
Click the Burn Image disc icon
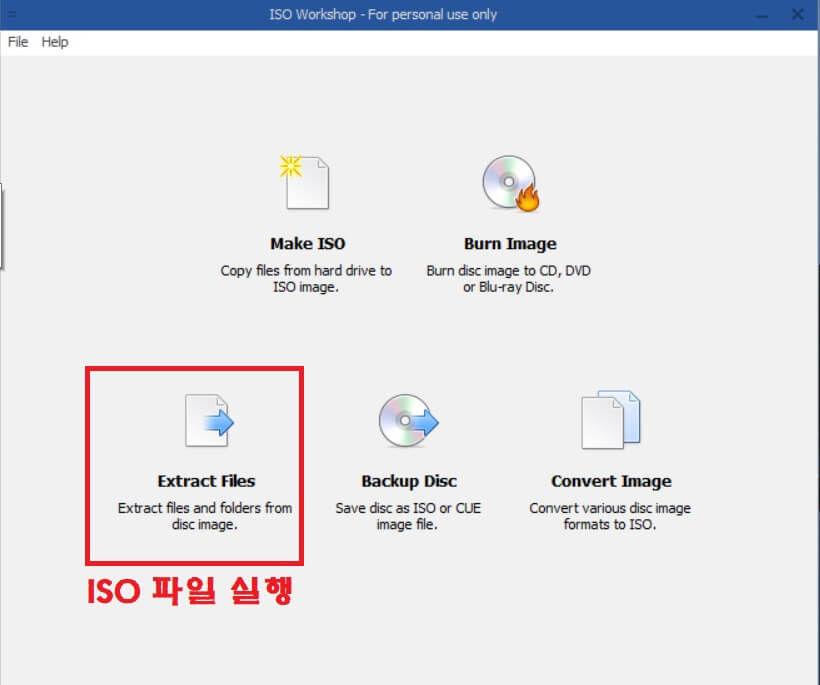coord(510,183)
